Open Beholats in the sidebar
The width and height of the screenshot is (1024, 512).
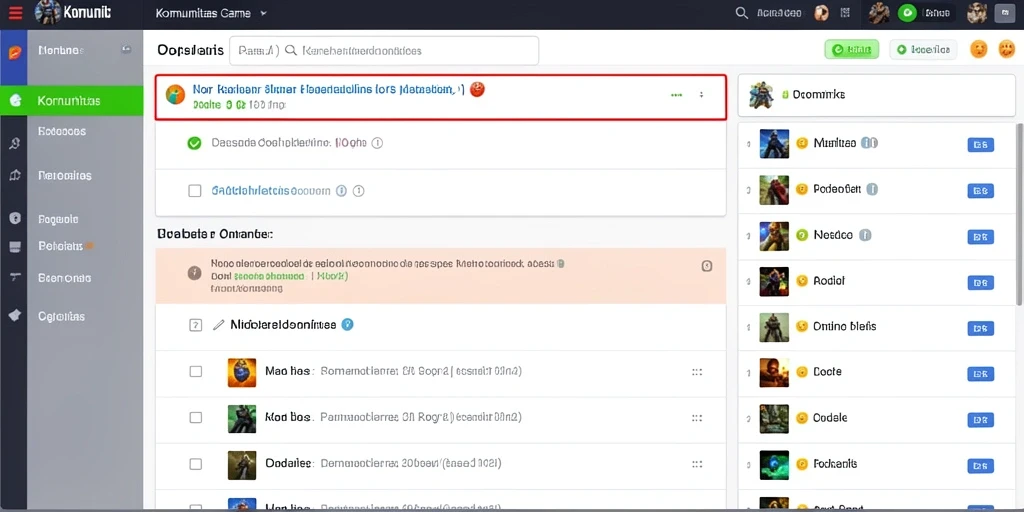click(63, 246)
